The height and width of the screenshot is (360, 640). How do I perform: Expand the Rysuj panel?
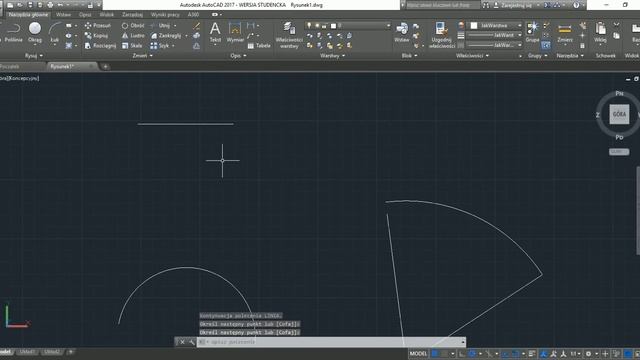tap(34, 56)
